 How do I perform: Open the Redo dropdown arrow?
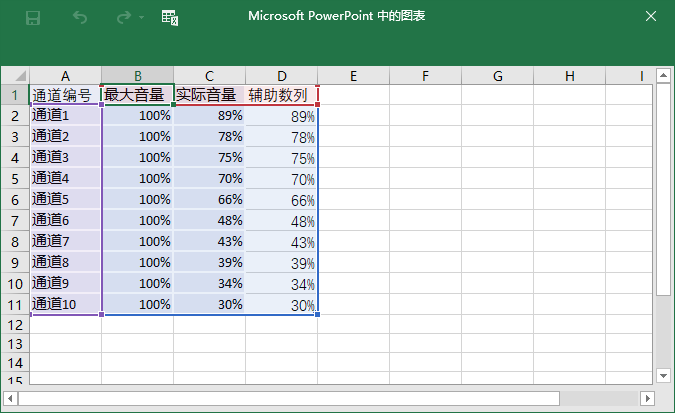(141, 18)
